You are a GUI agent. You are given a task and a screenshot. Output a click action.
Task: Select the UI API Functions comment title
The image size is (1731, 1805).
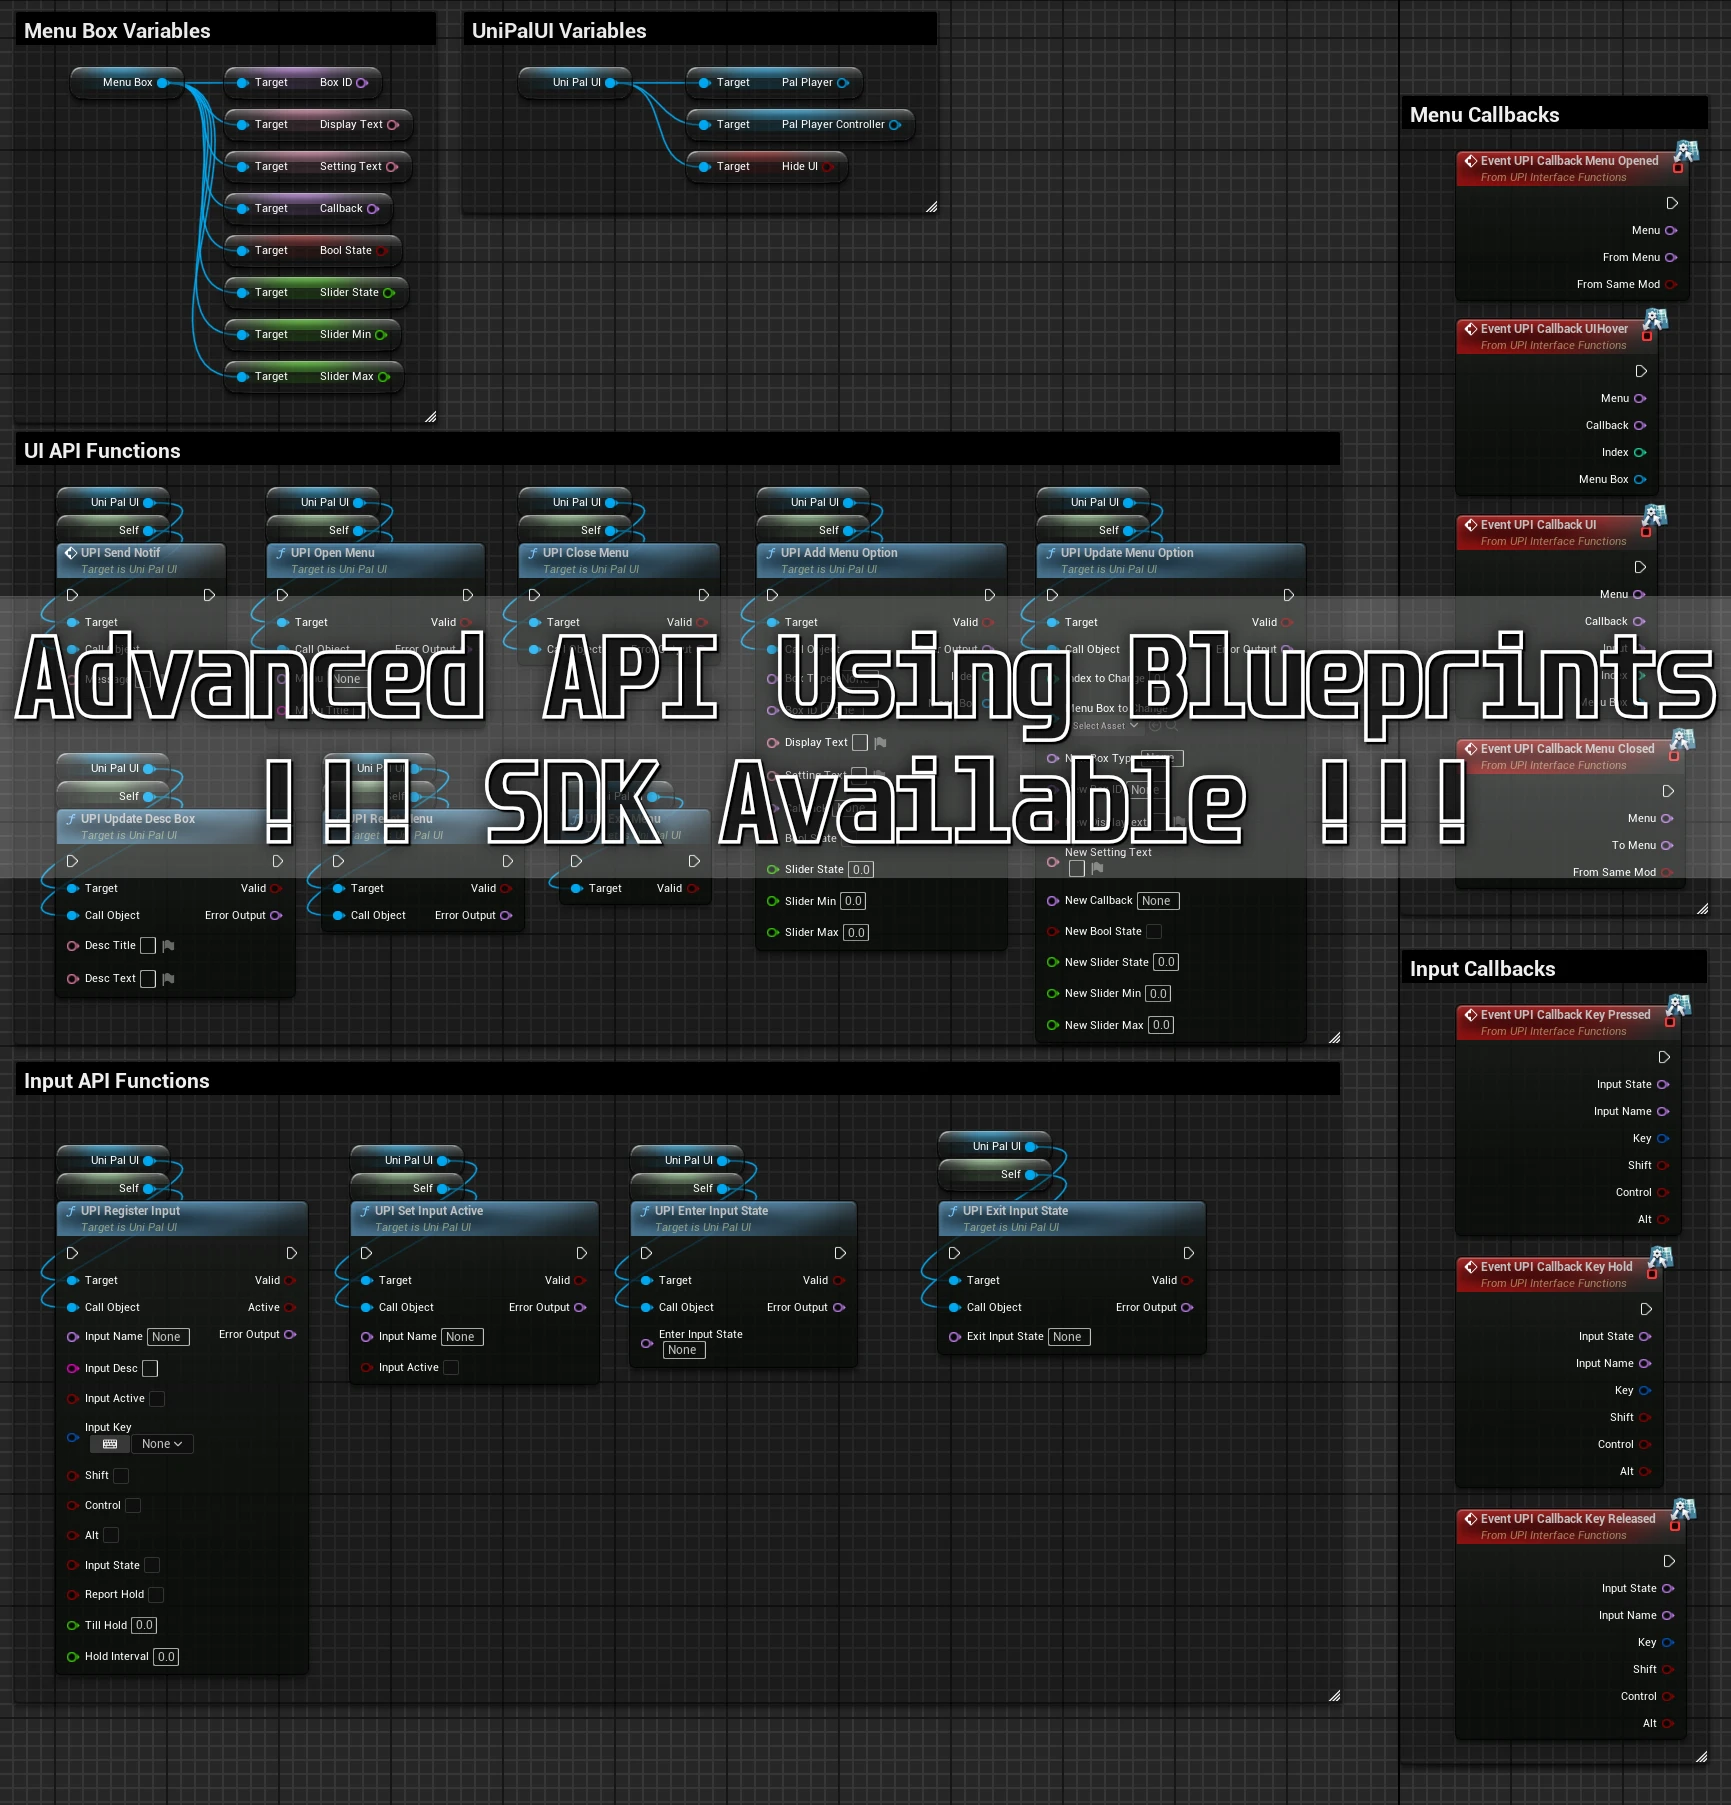pyautogui.click(x=102, y=451)
